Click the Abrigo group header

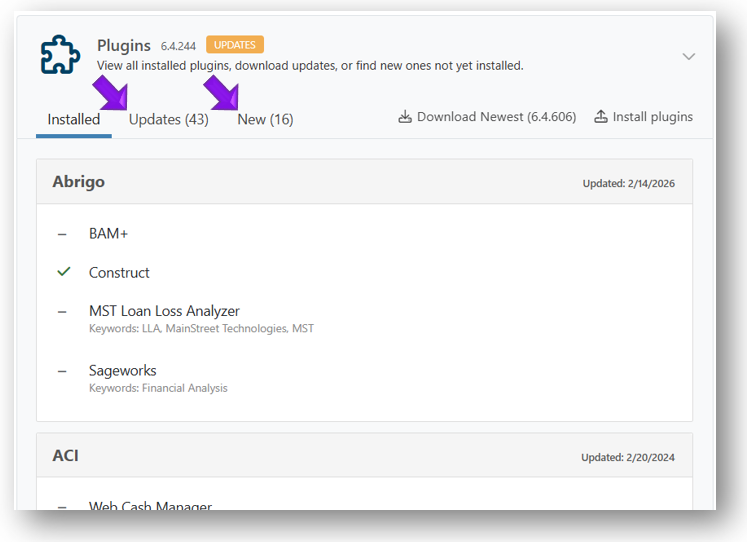364,182
